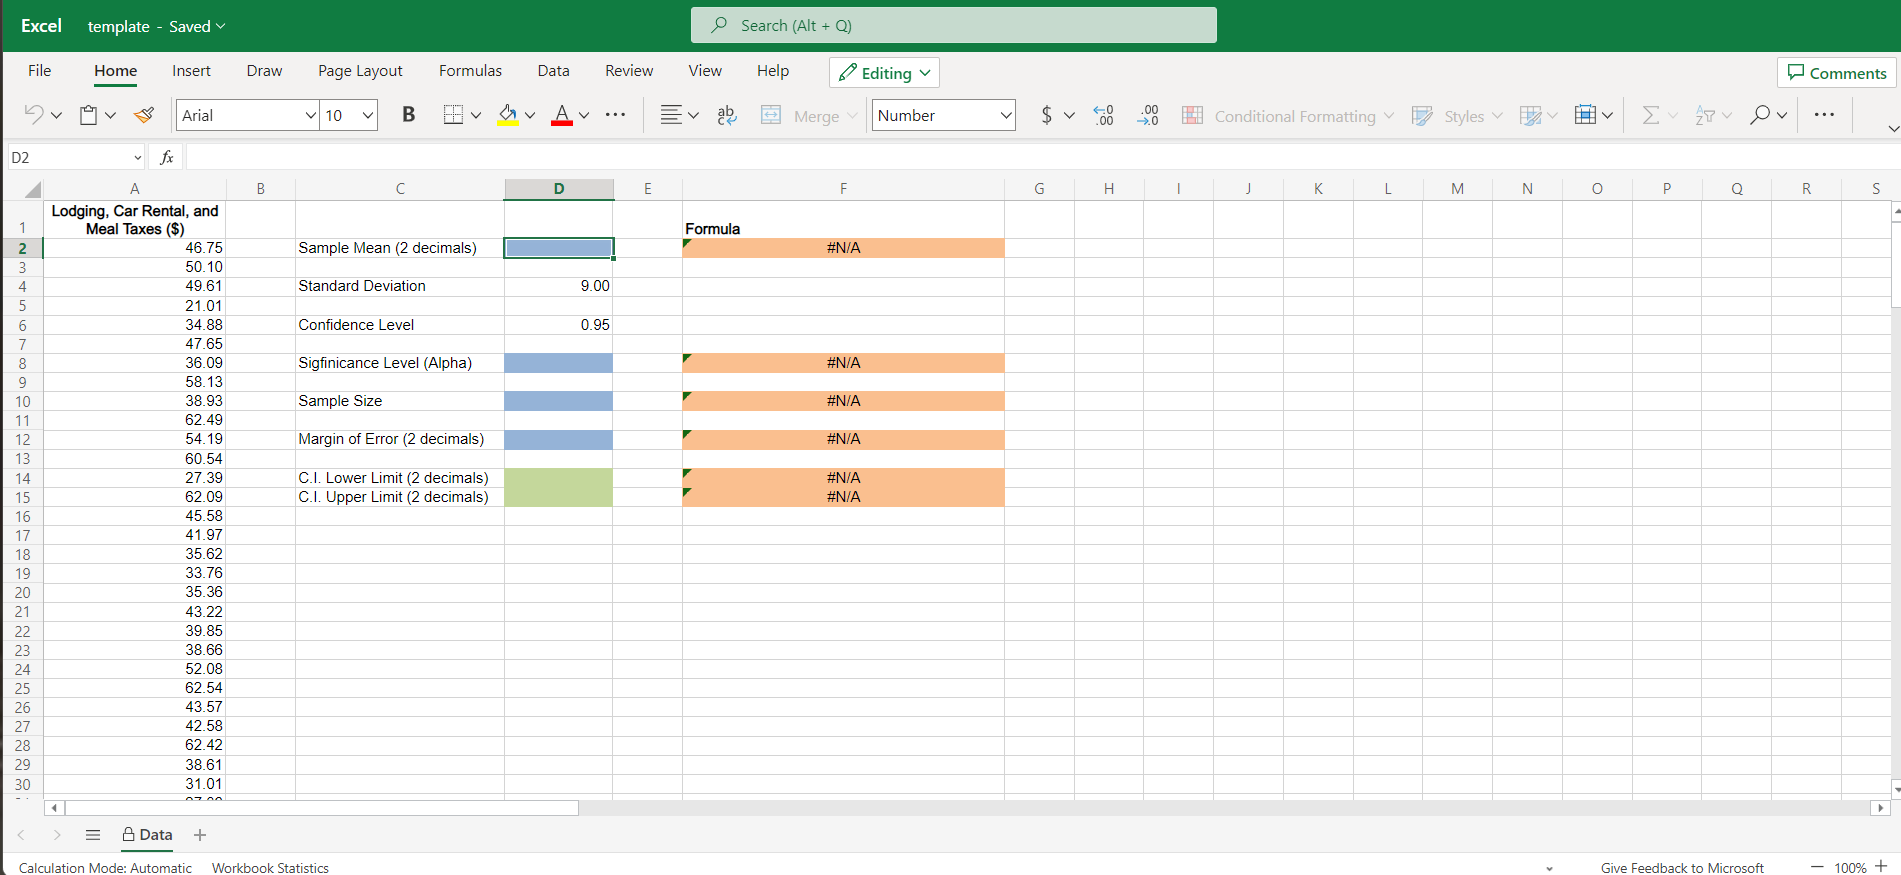Open the Number format dropdown
The width and height of the screenshot is (1901, 875).
(1006, 115)
